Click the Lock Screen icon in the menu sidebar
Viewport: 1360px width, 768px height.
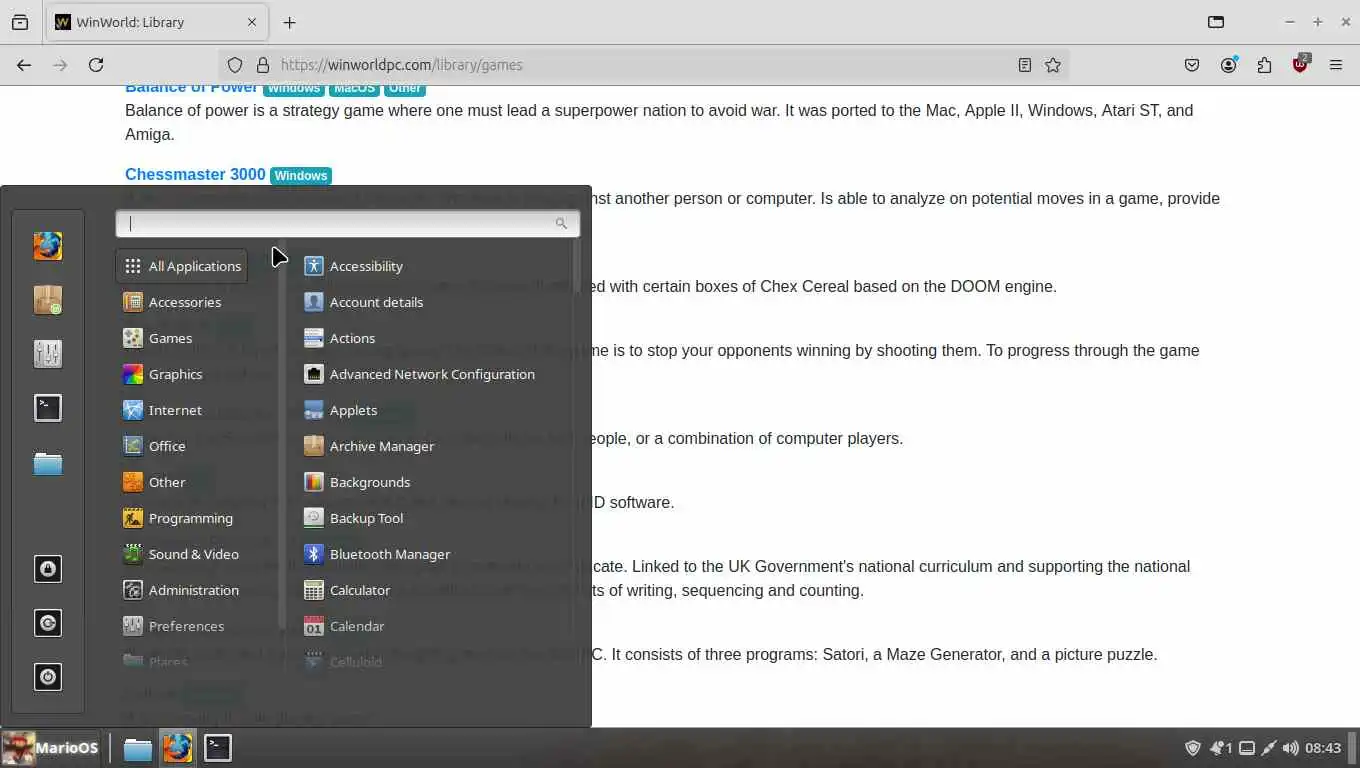(48, 569)
